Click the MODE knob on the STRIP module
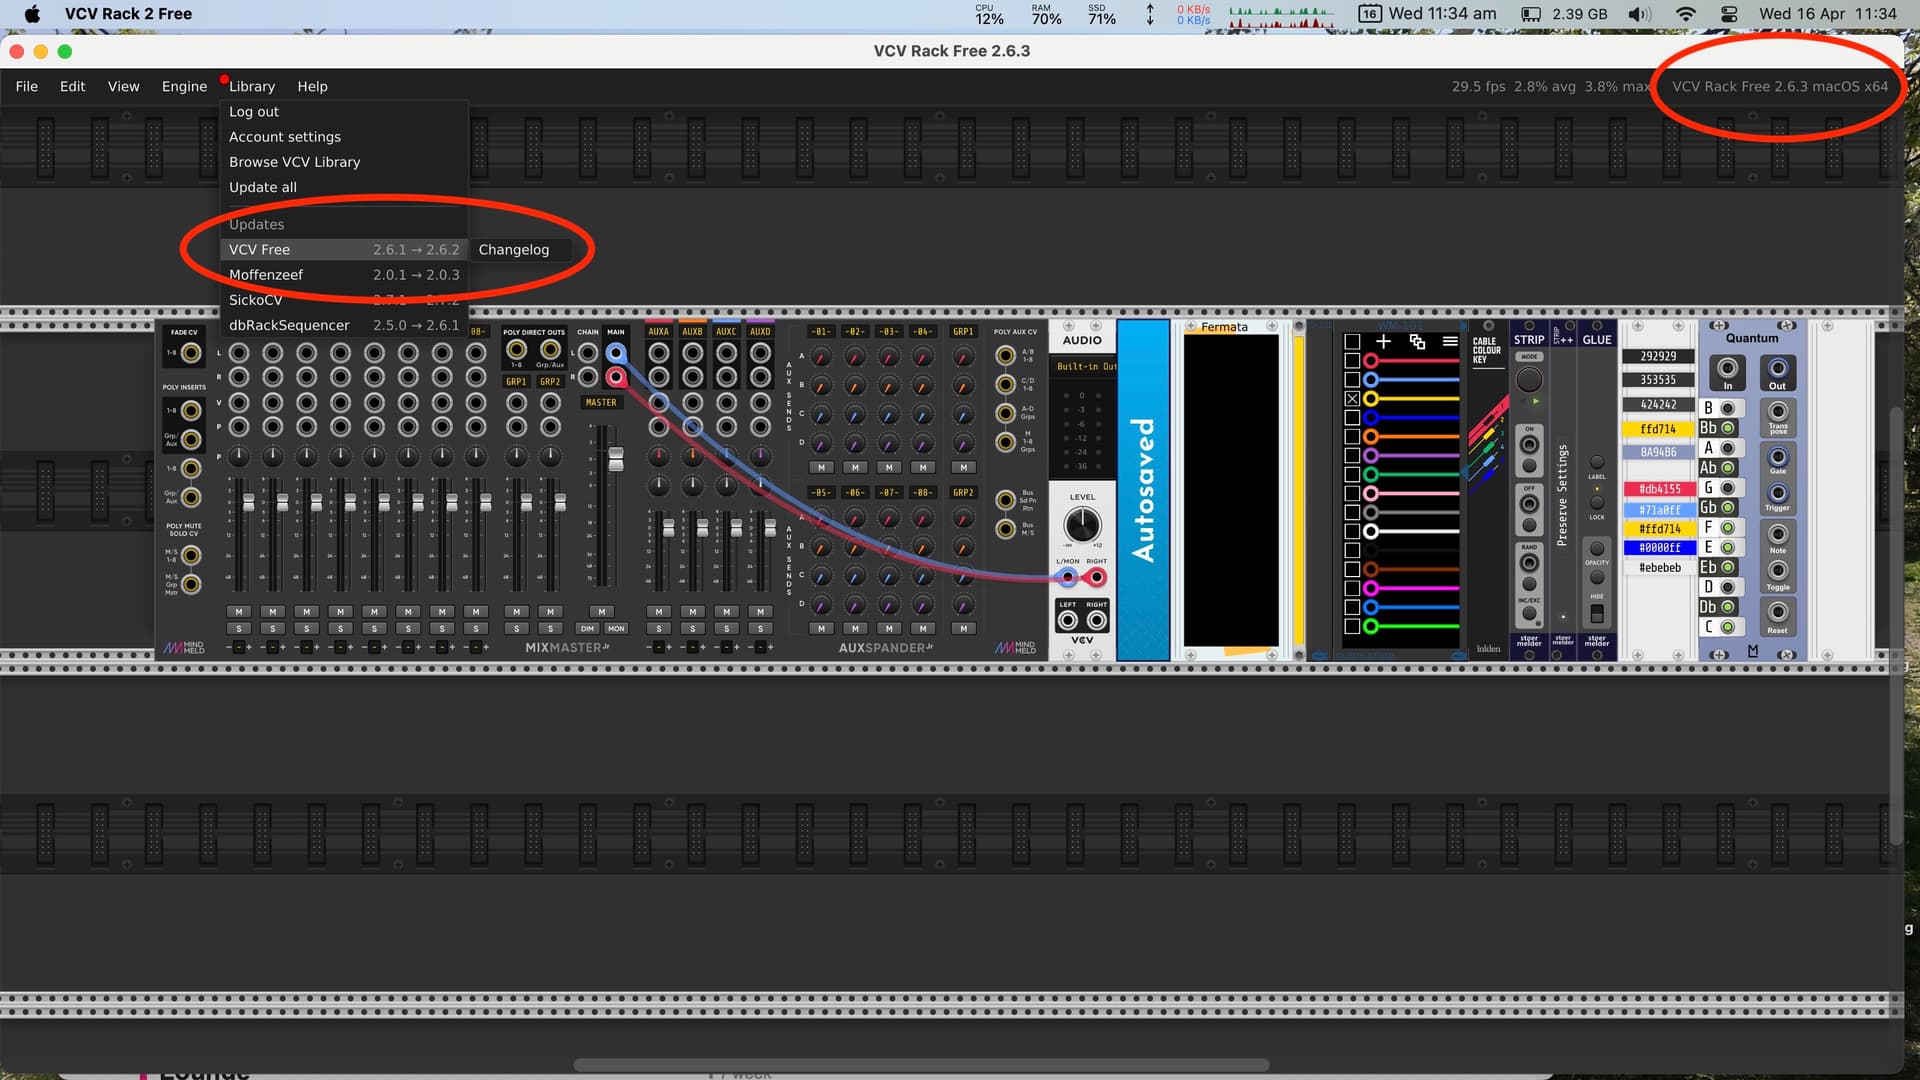Image resolution: width=1920 pixels, height=1080 pixels. [1529, 380]
